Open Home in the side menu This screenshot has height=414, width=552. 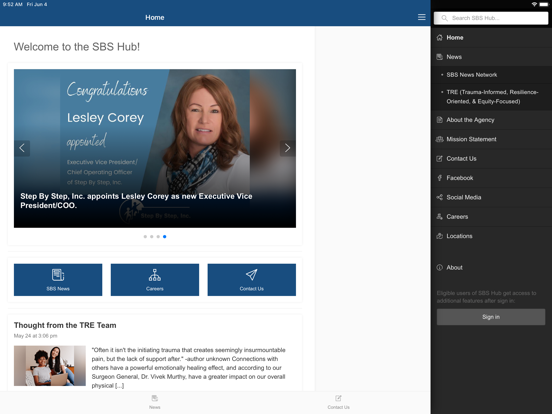(491, 38)
